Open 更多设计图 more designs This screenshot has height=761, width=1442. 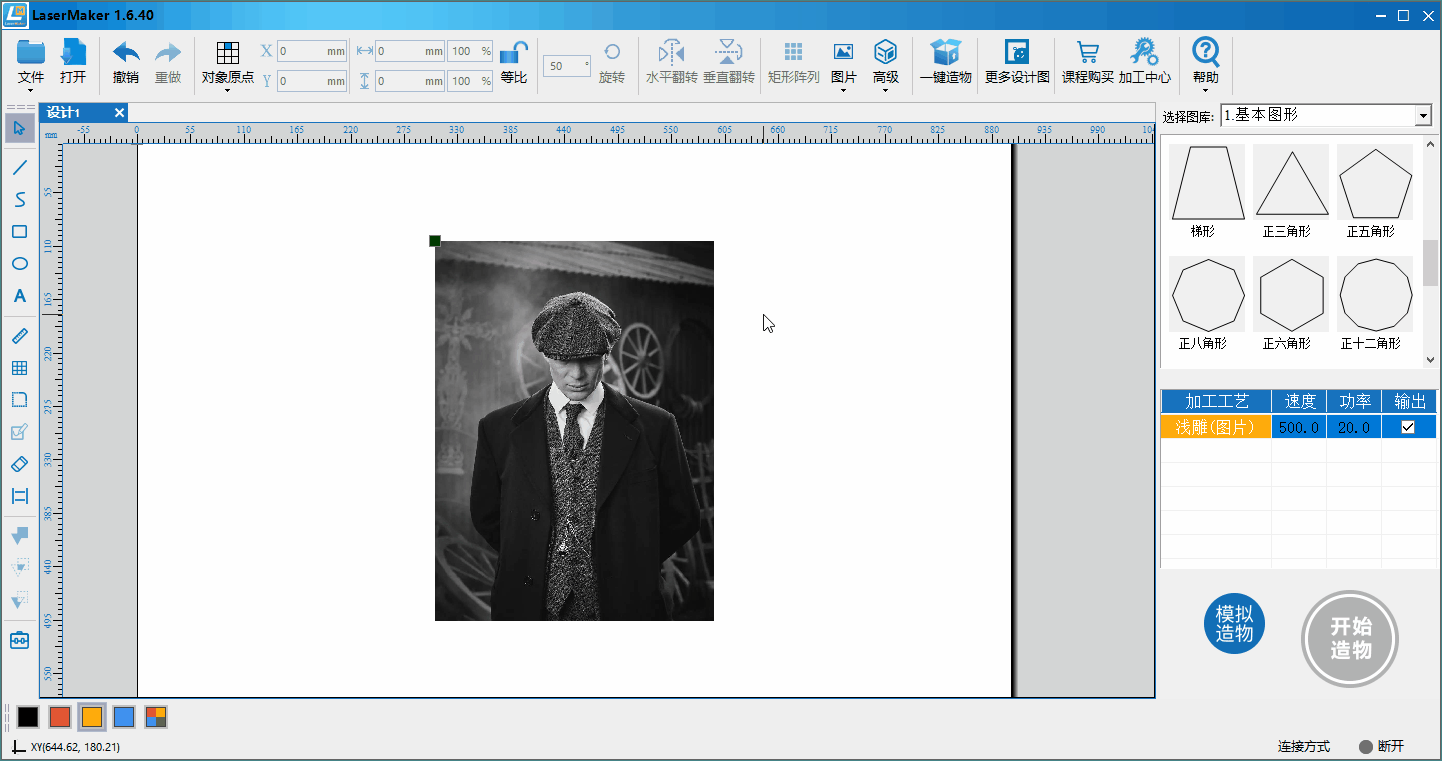pos(1017,62)
